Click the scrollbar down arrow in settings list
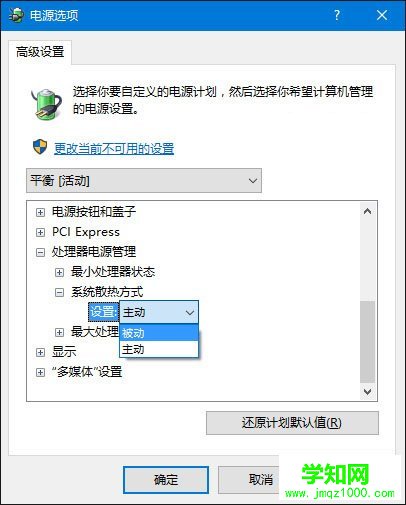Viewport: 406px width, 505px height. pos(368,391)
